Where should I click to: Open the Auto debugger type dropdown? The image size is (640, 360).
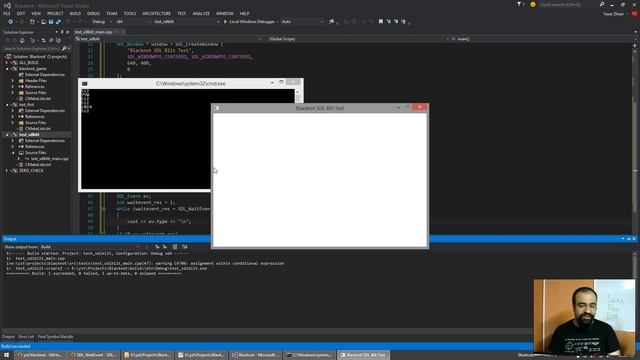301,22
